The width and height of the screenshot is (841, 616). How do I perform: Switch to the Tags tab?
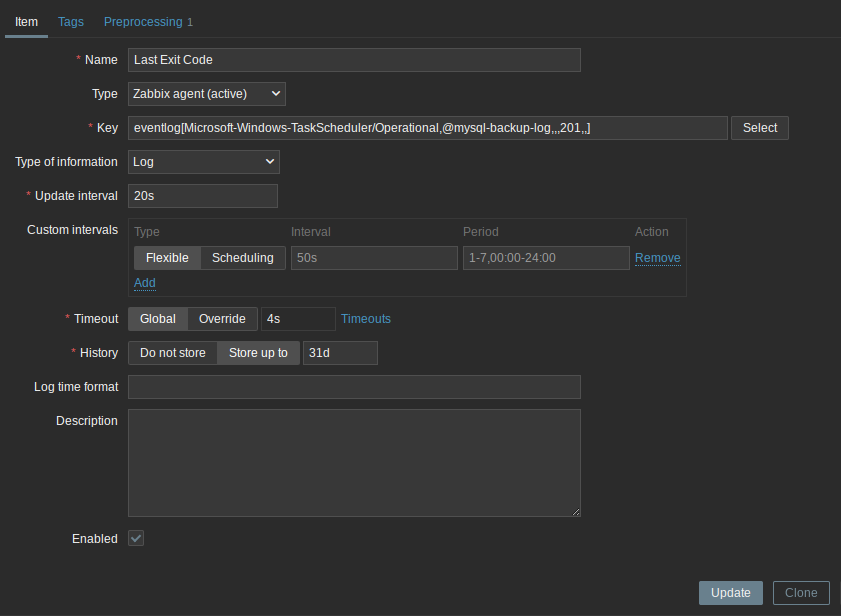(x=71, y=21)
